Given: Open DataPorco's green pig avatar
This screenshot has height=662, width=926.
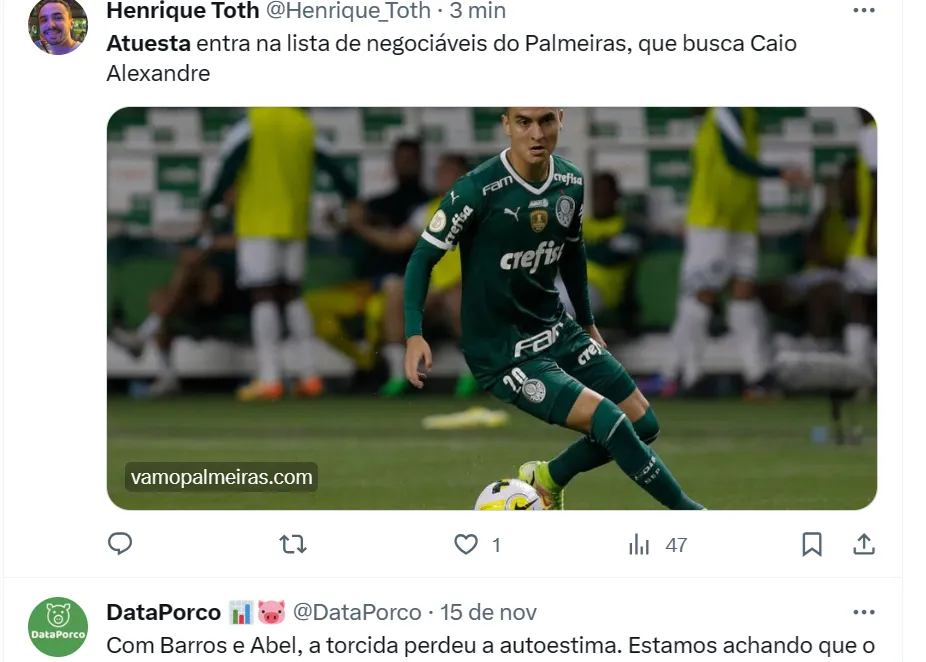Looking at the screenshot, I should (x=58, y=627).
